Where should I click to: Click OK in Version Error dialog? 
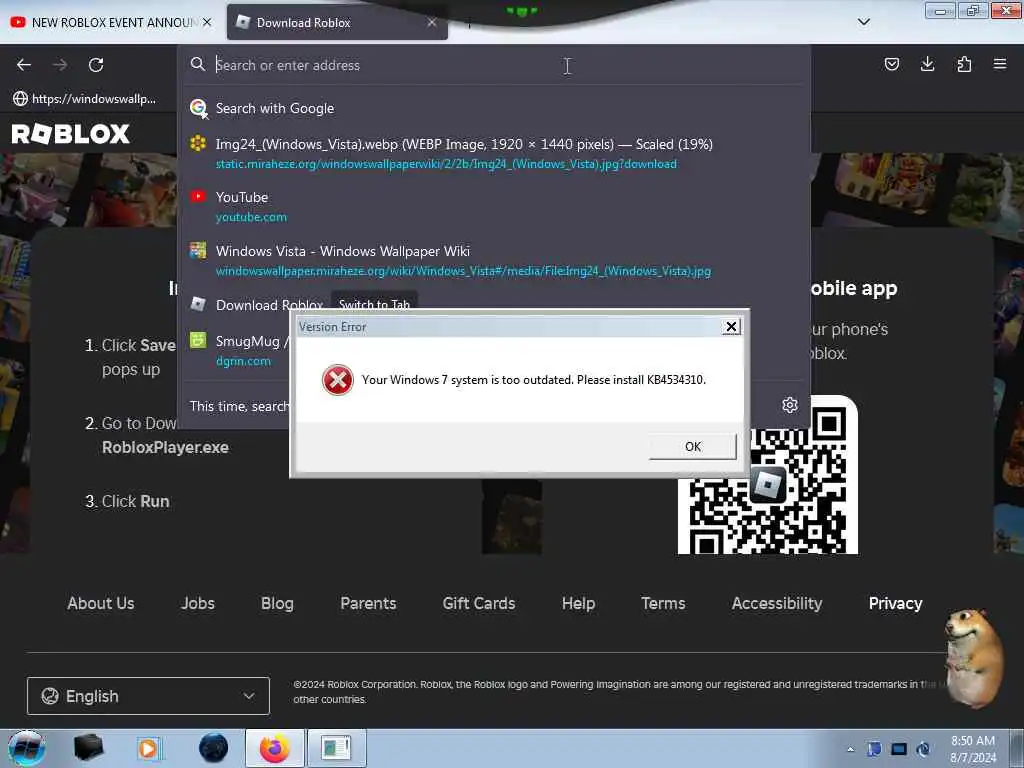[693, 446]
